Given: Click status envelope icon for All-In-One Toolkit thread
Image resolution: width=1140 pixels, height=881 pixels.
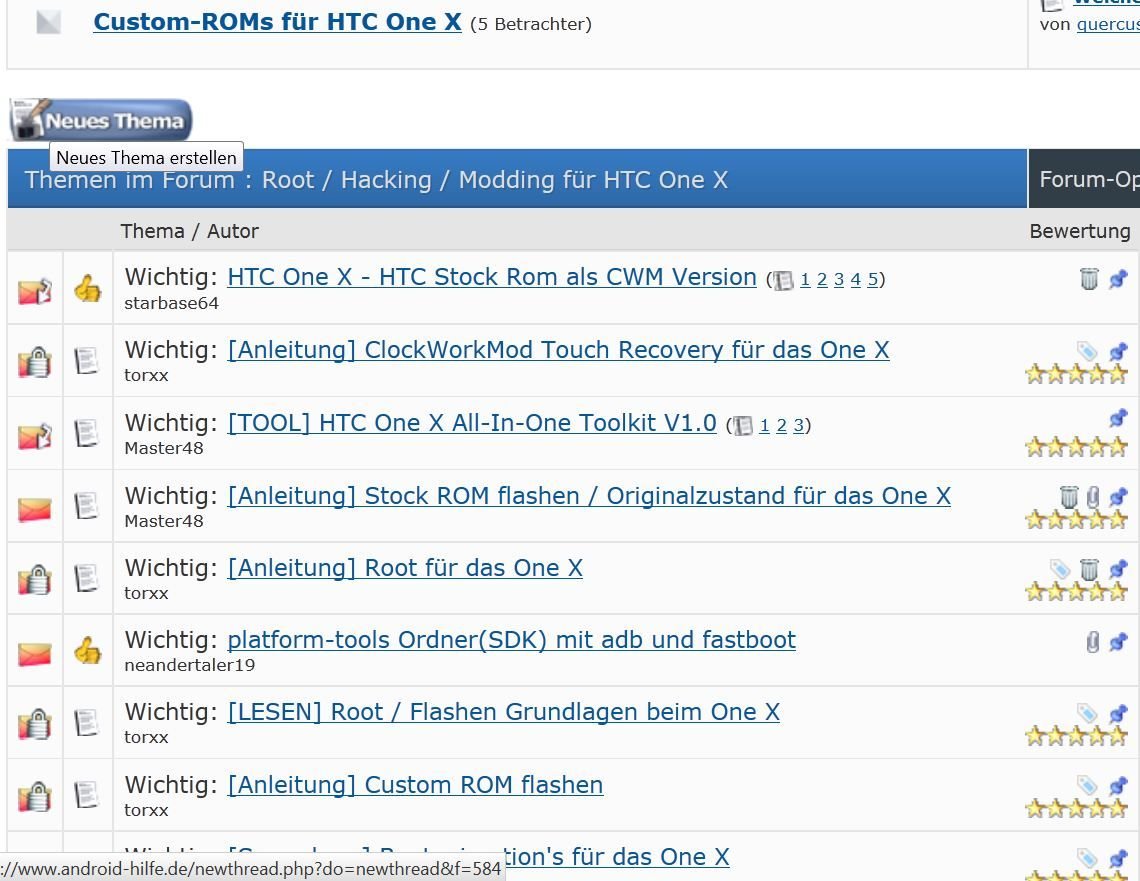Looking at the screenshot, I should [x=35, y=435].
